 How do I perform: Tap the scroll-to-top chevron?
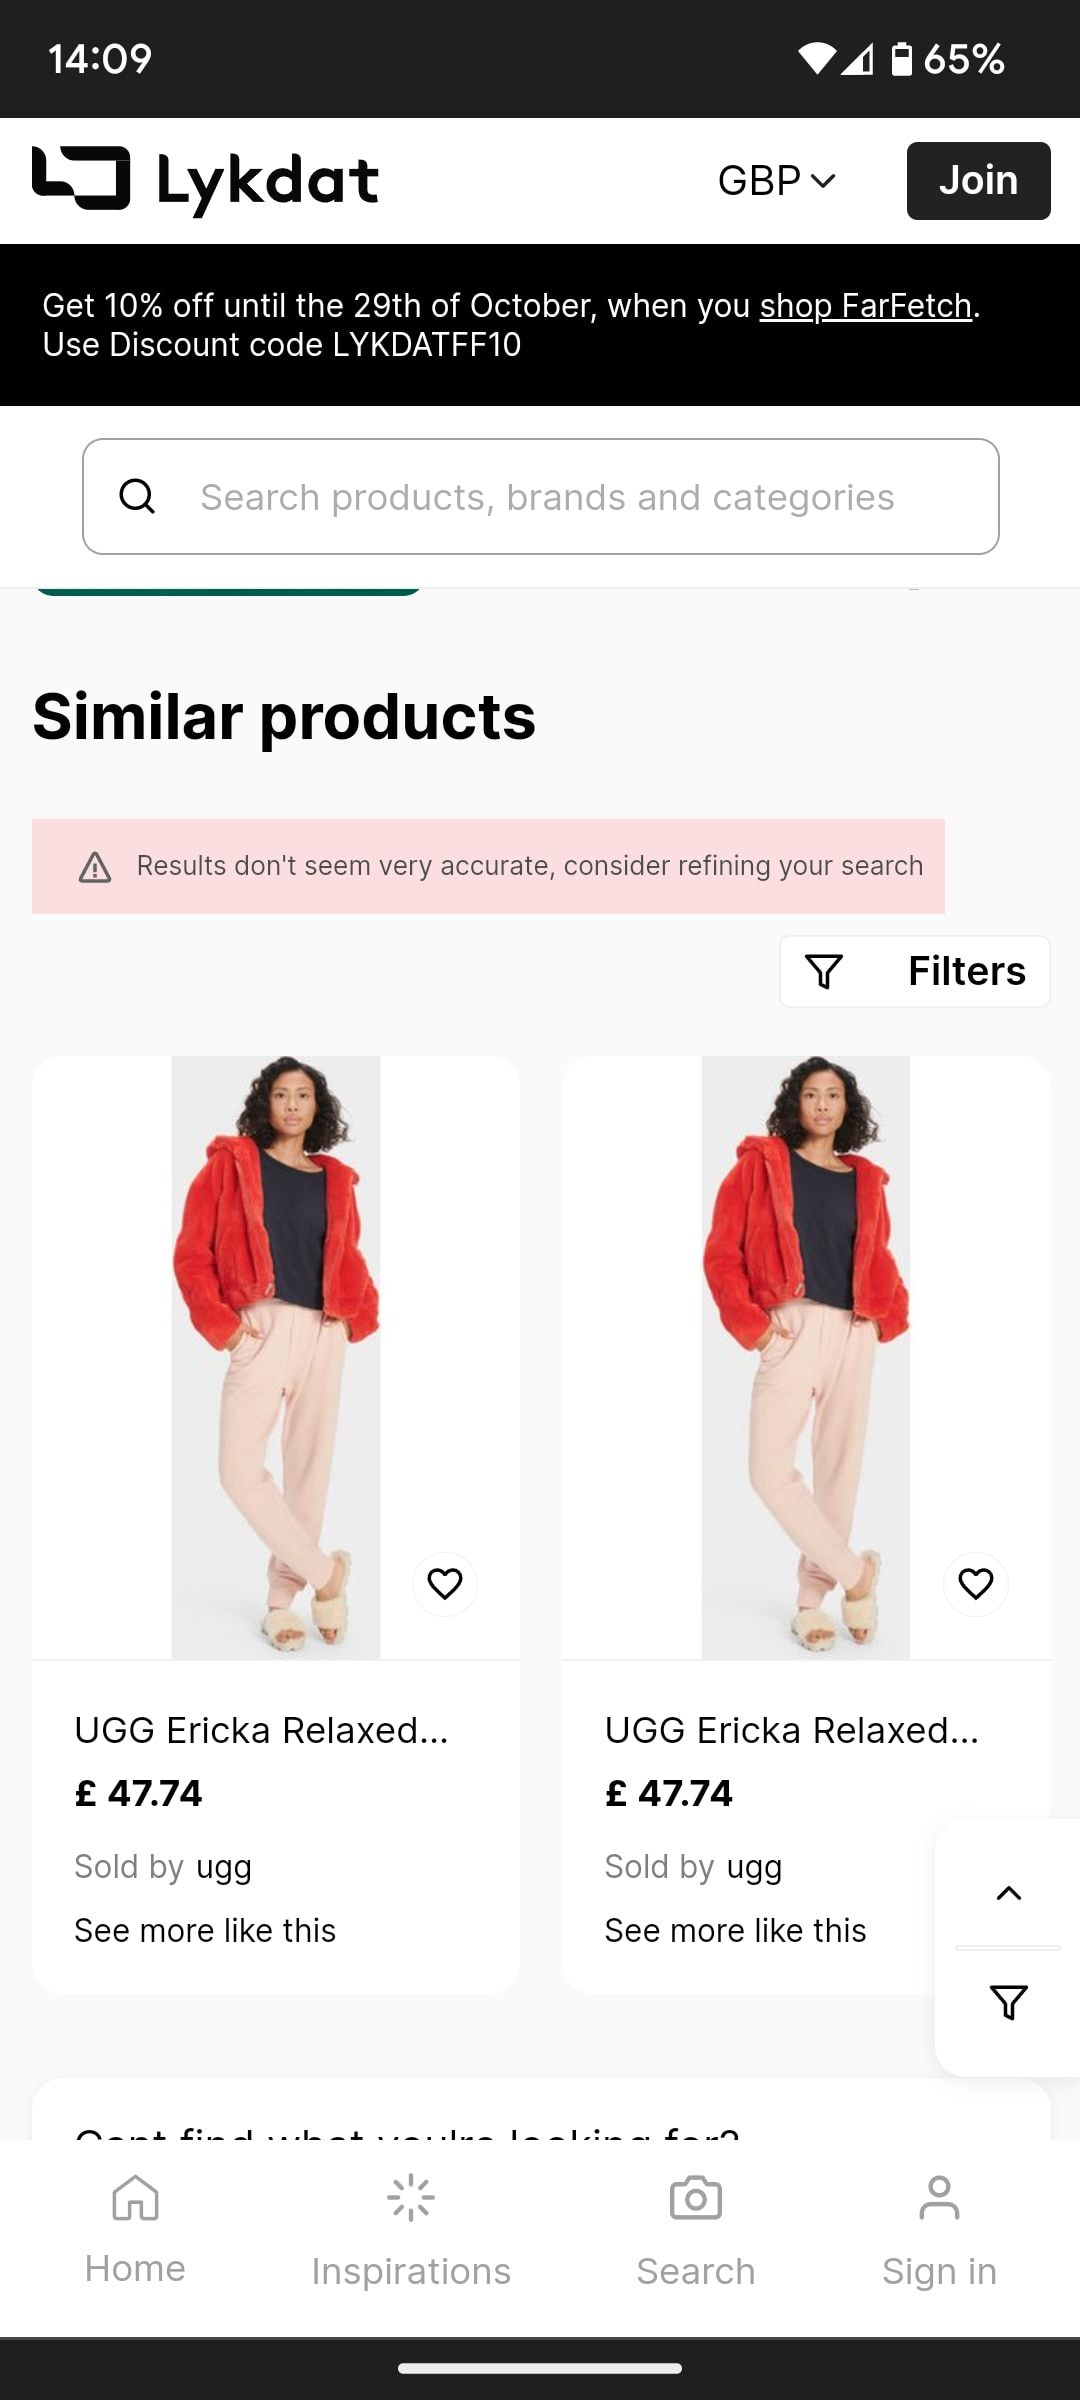tap(1009, 1892)
